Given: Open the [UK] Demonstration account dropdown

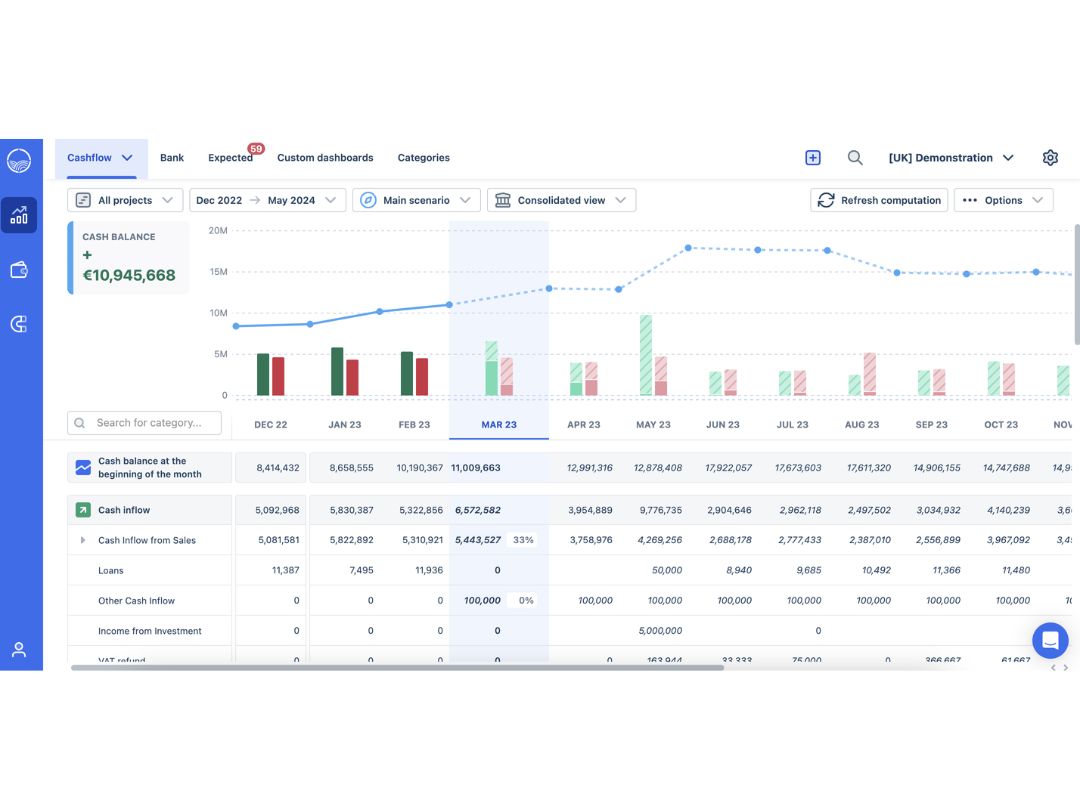Looking at the screenshot, I should click(x=951, y=158).
